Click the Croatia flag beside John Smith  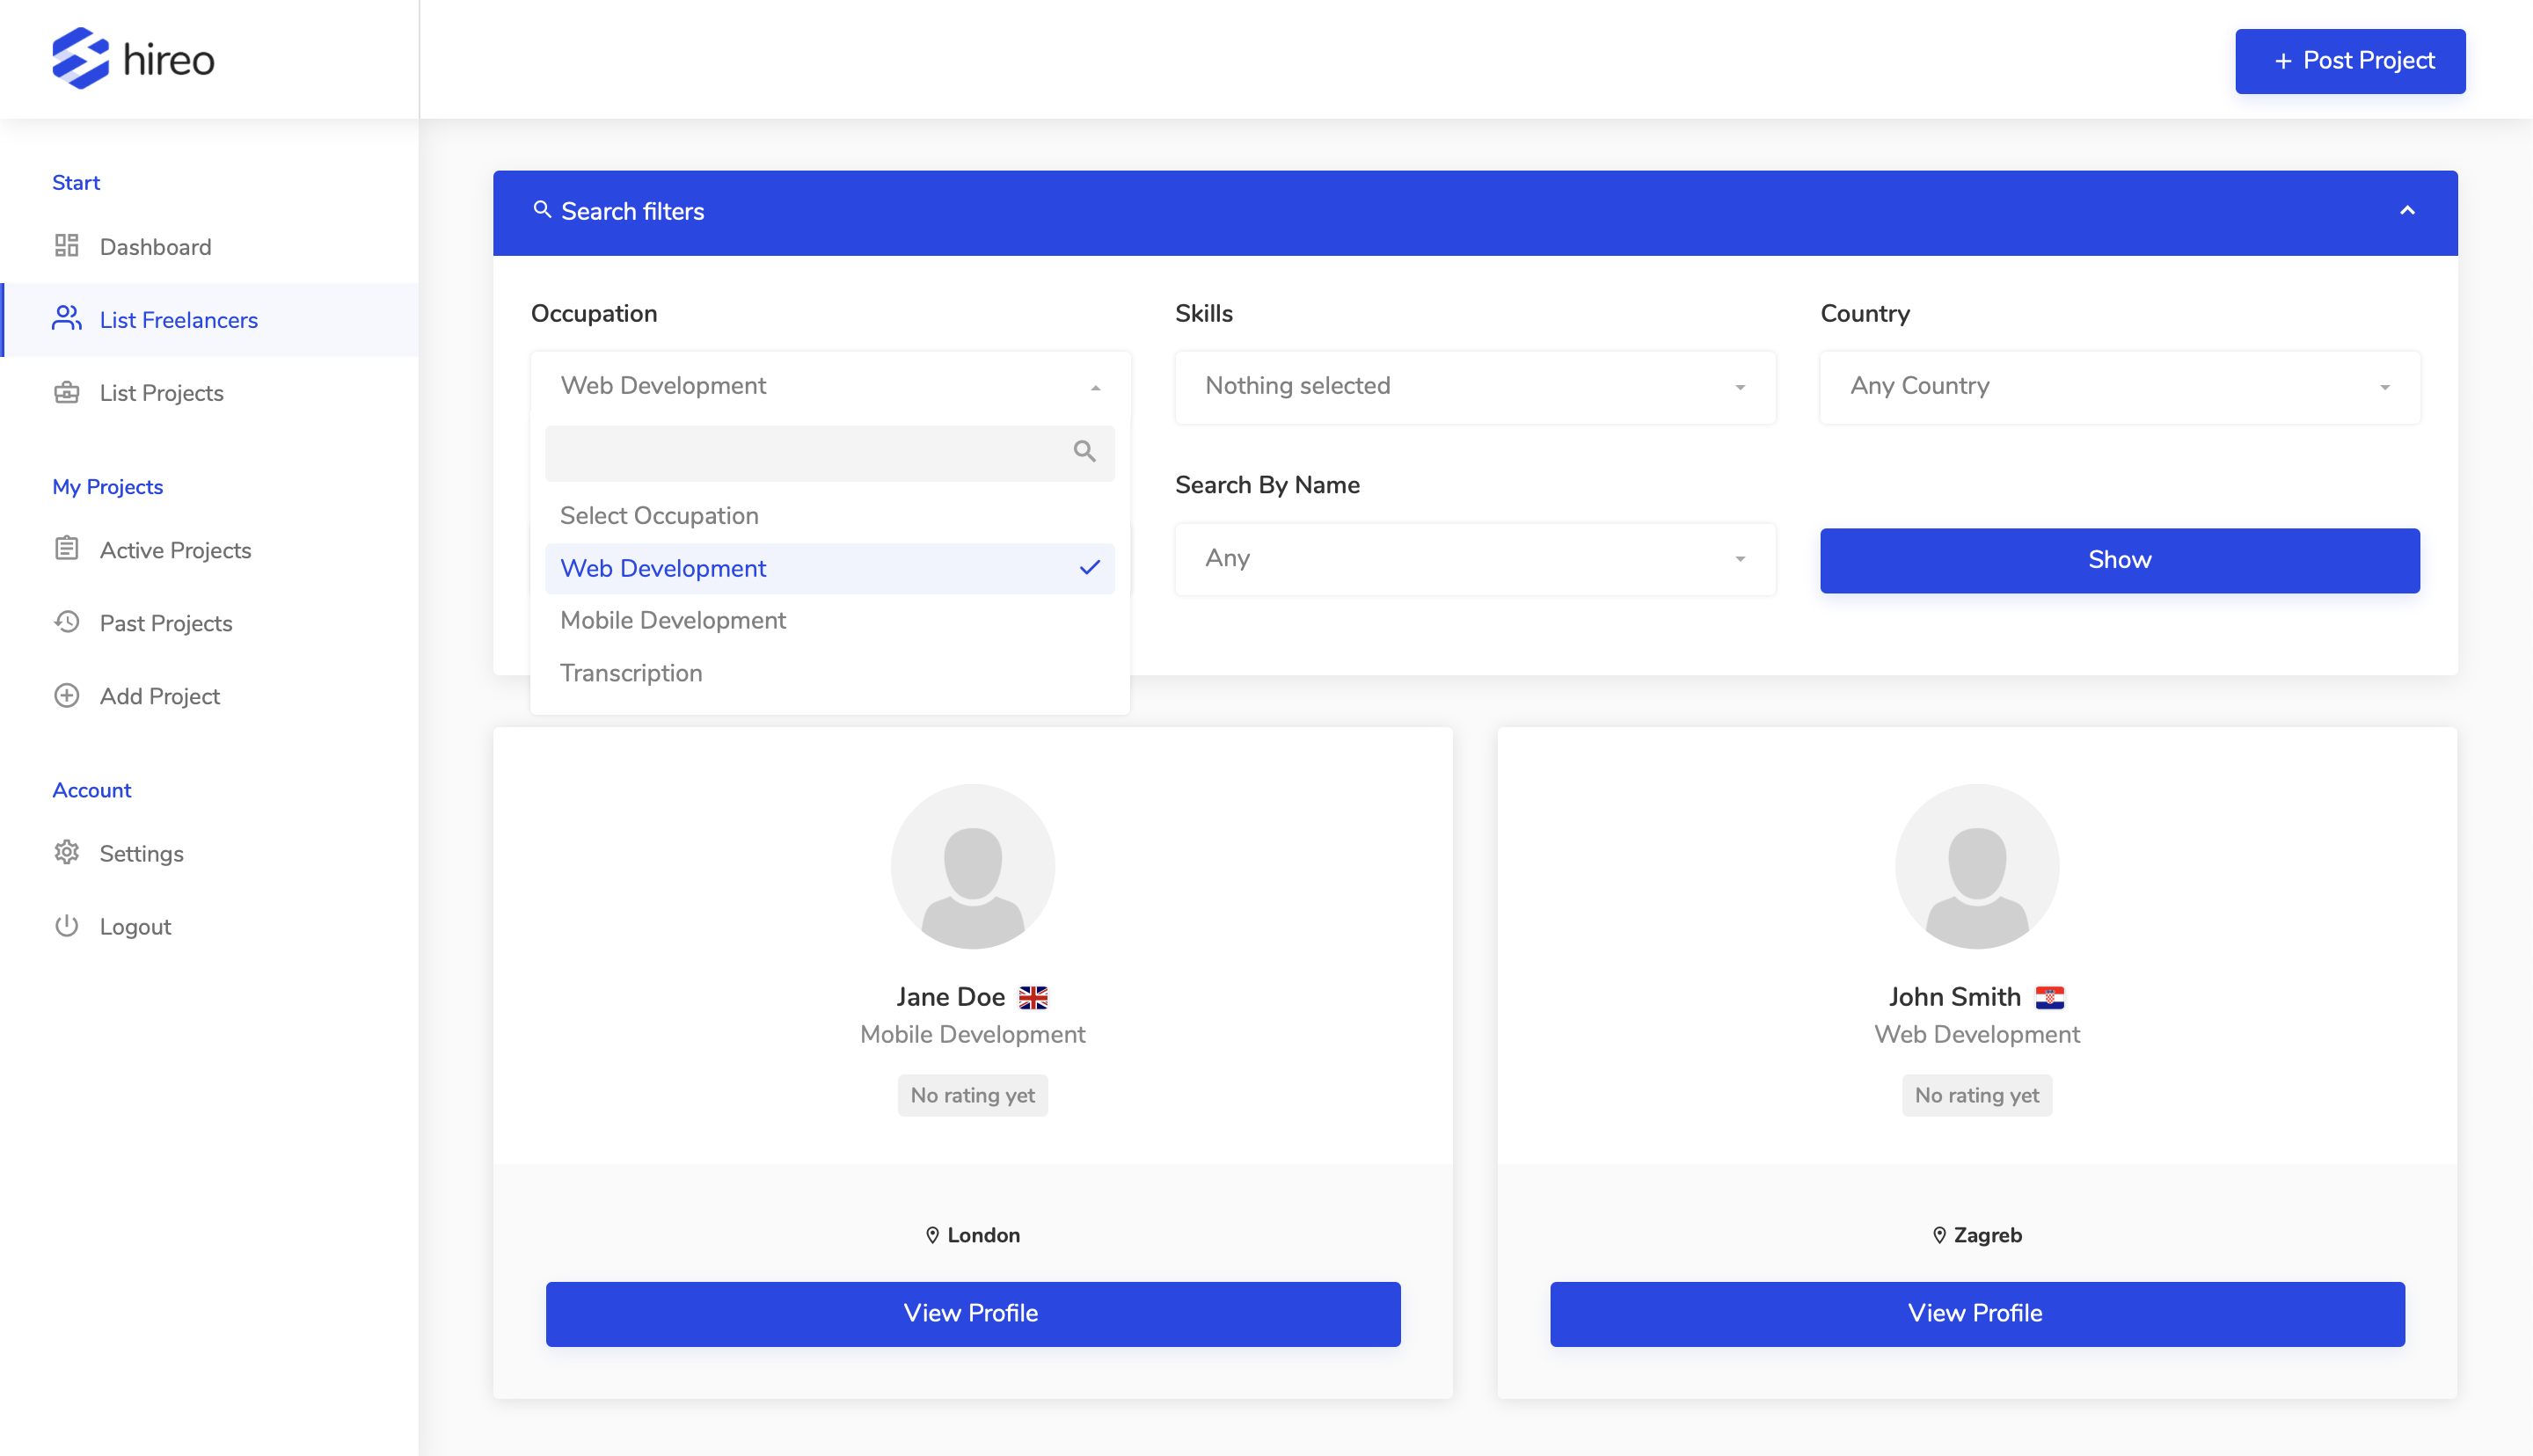click(2050, 997)
